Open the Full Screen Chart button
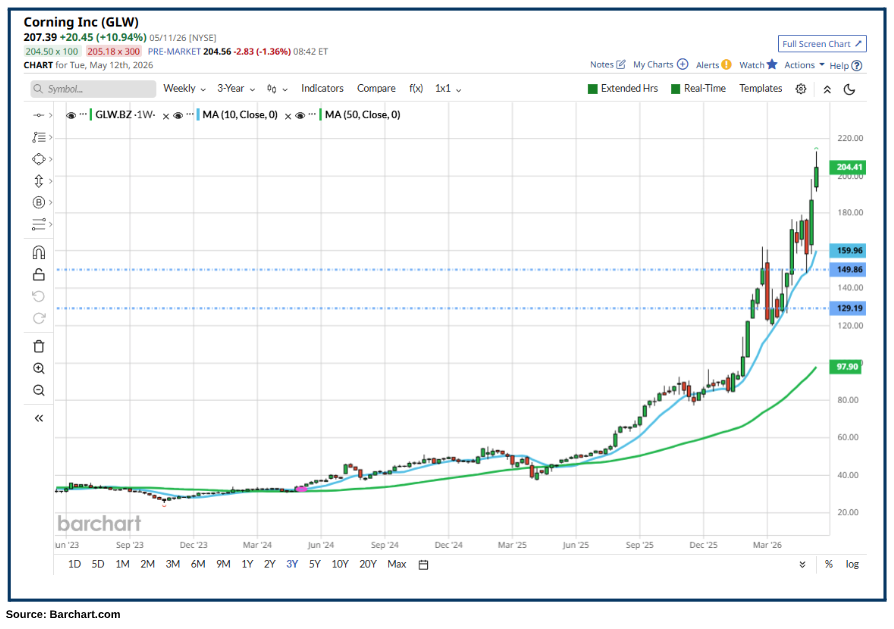The height and width of the screenshot is (629, 894). pyautogui.click(x=822, y=44)
